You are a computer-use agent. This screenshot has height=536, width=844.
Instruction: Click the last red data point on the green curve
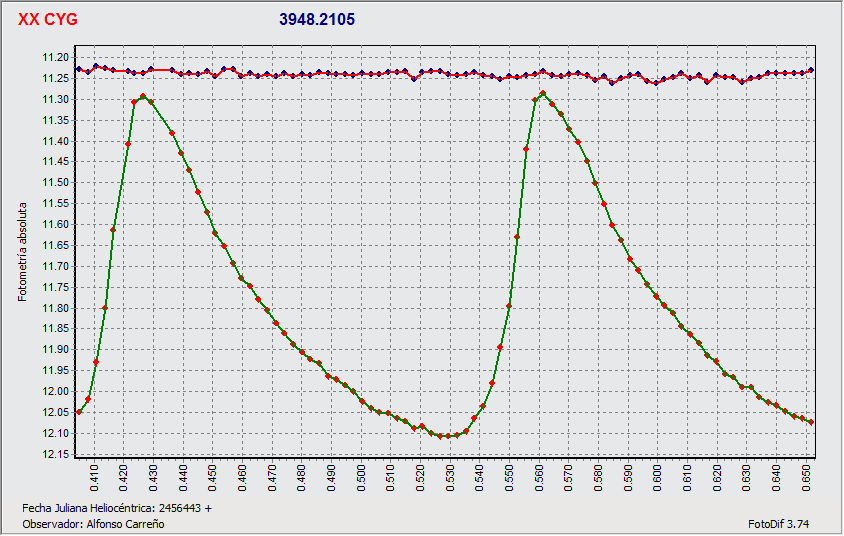pos(811,422)
